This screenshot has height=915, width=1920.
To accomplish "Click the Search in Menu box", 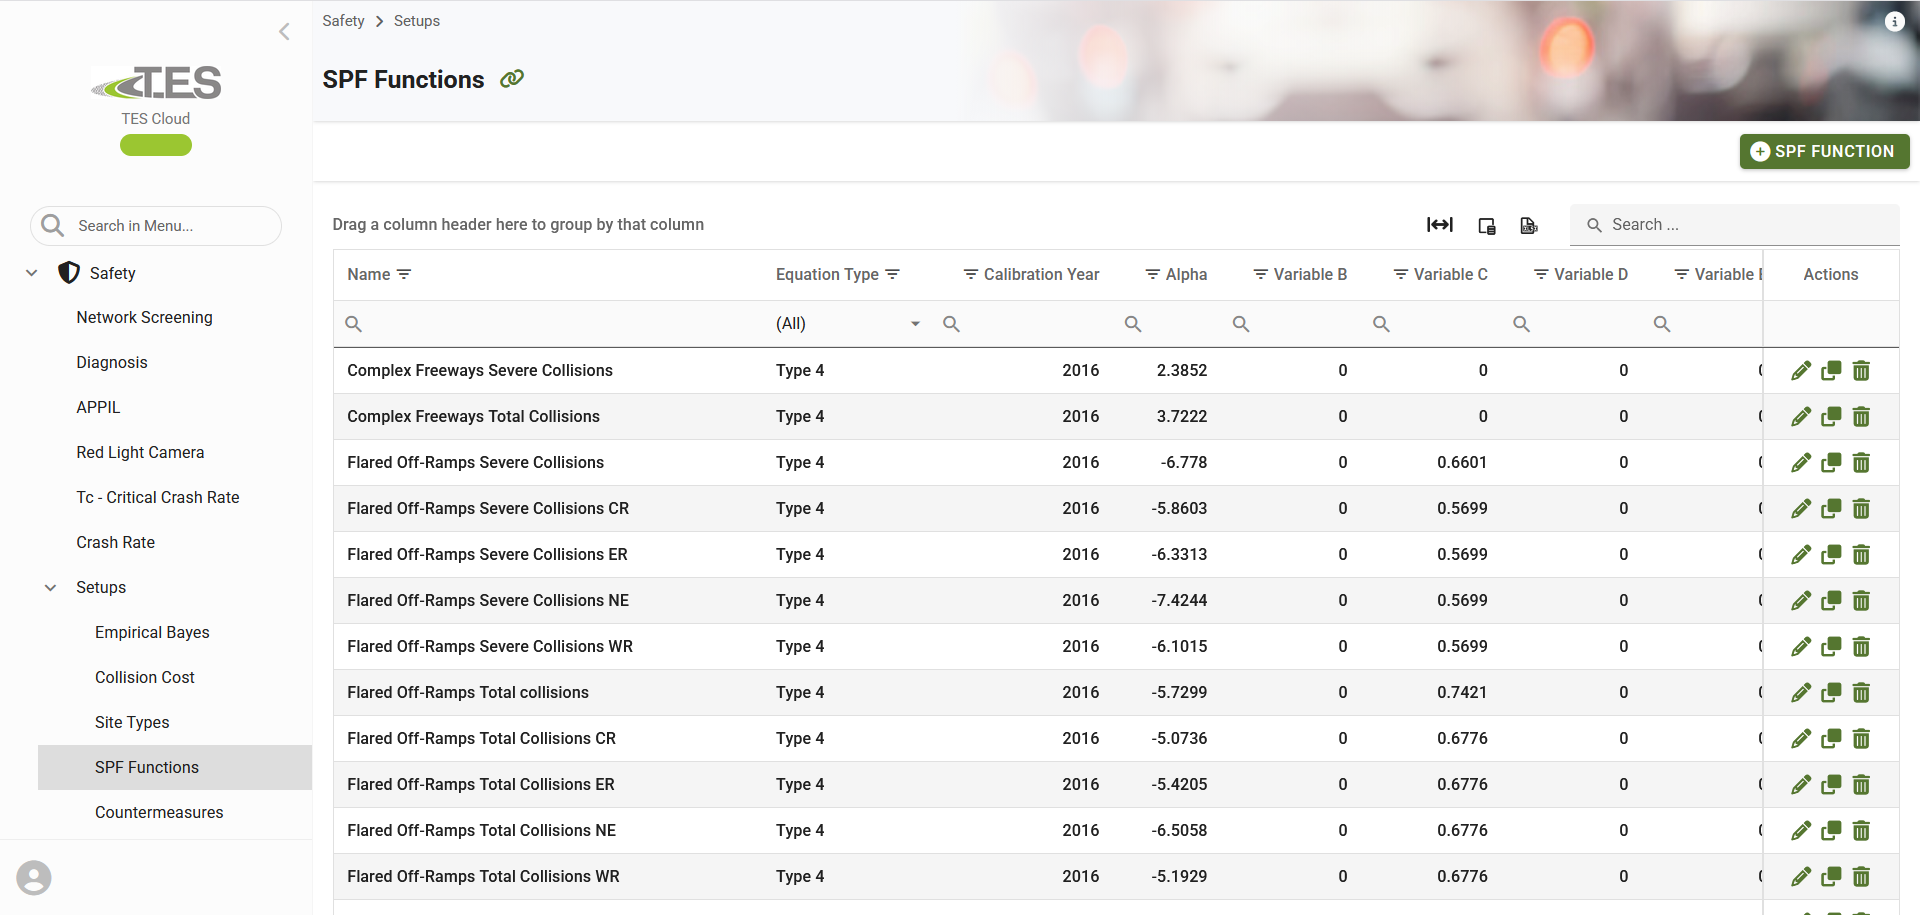I will pyautogui.click(x=156, y=226).
